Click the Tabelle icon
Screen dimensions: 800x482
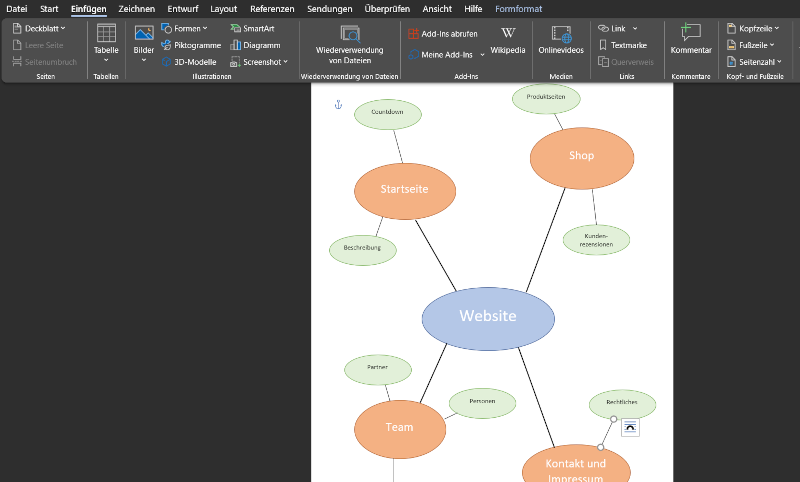pos(105,34)
